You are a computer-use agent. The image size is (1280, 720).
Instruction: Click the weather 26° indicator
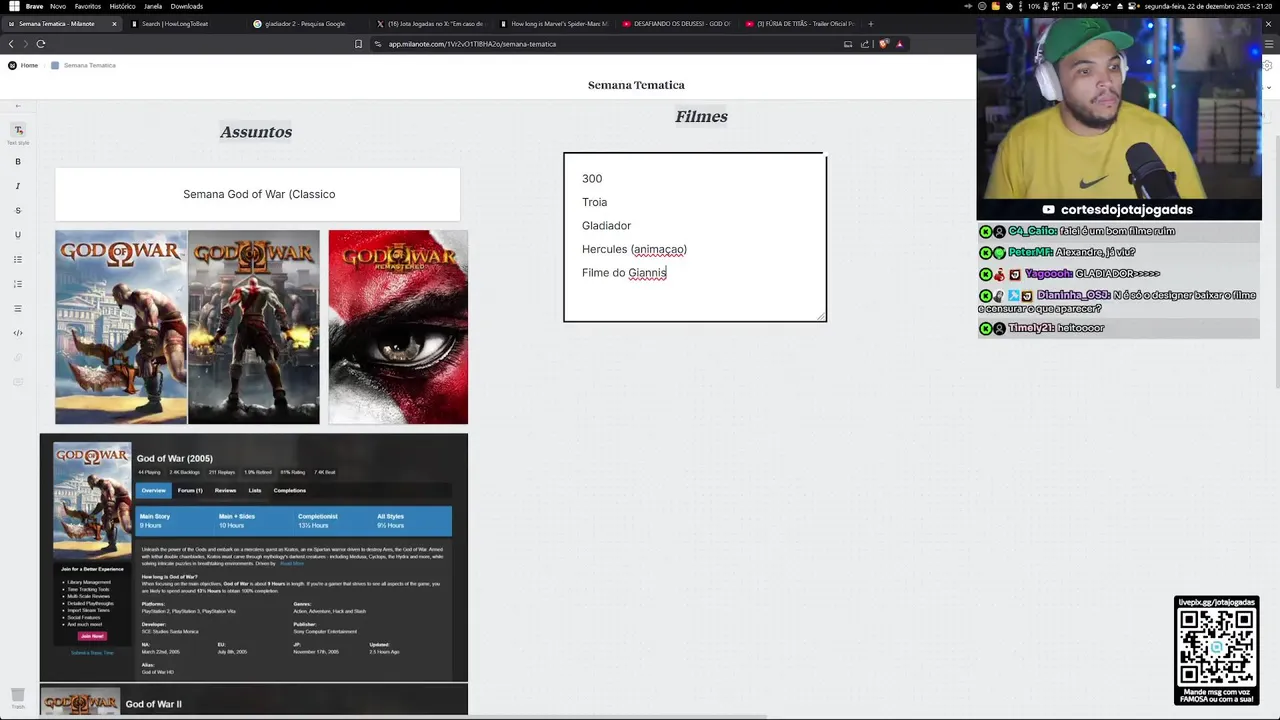1101,6
